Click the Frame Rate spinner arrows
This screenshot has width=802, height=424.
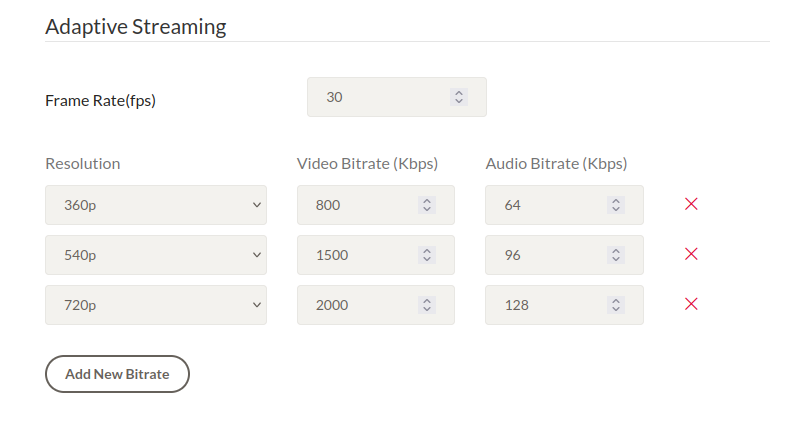(459, 97)
